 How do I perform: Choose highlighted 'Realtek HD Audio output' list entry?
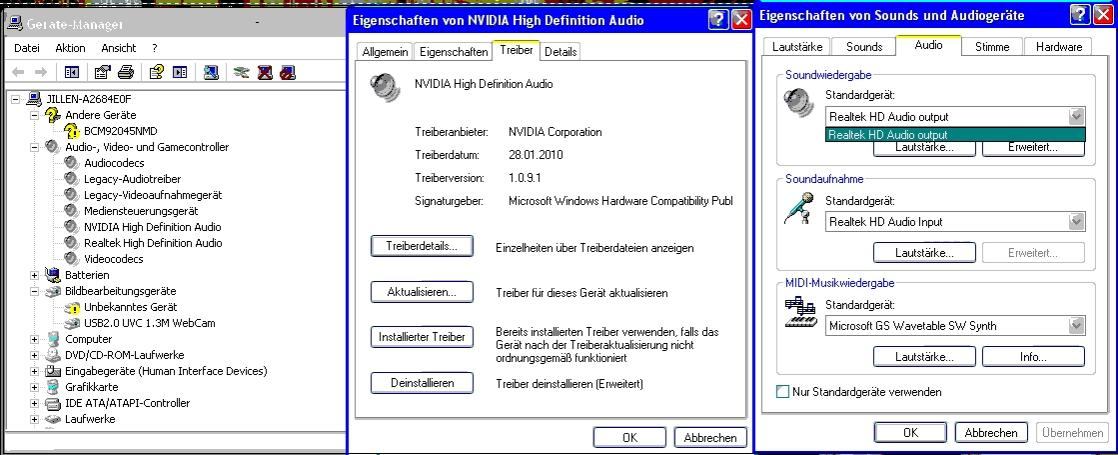point(955,135)
